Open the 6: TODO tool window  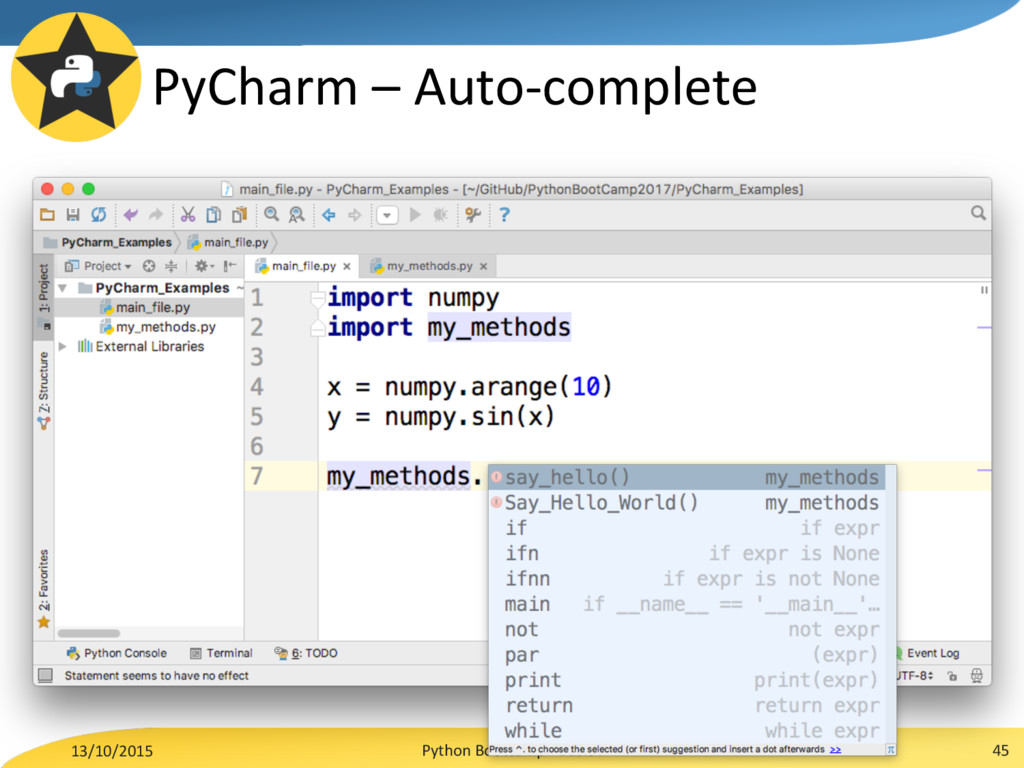pos(306,653)
